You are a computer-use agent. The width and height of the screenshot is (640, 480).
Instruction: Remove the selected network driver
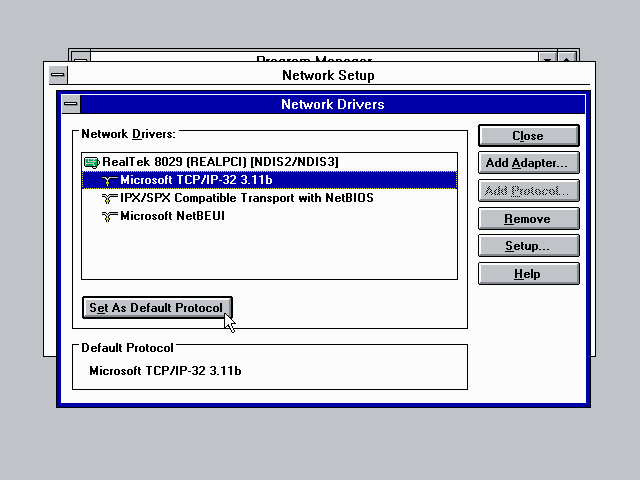(529, 219)
